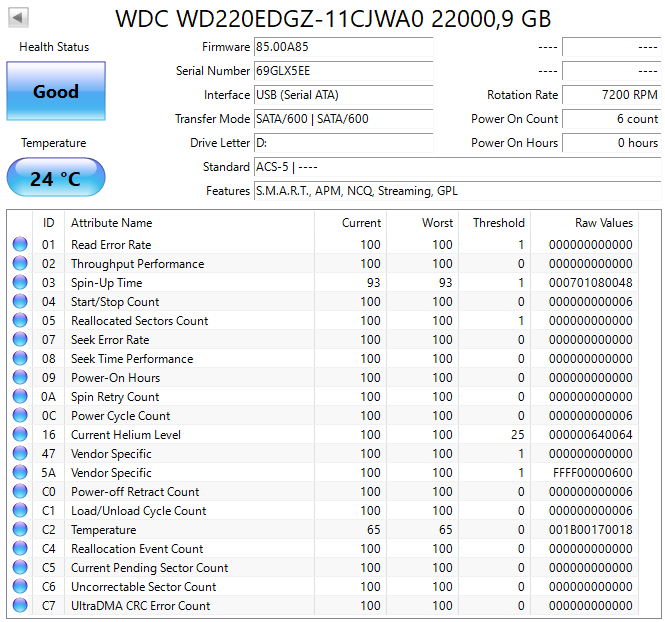Image resolution: width=665 pixels, height=622 pixels.
Task: Click the status orb for Reallocated Sectors Count
Action: (x=20, y=320)
